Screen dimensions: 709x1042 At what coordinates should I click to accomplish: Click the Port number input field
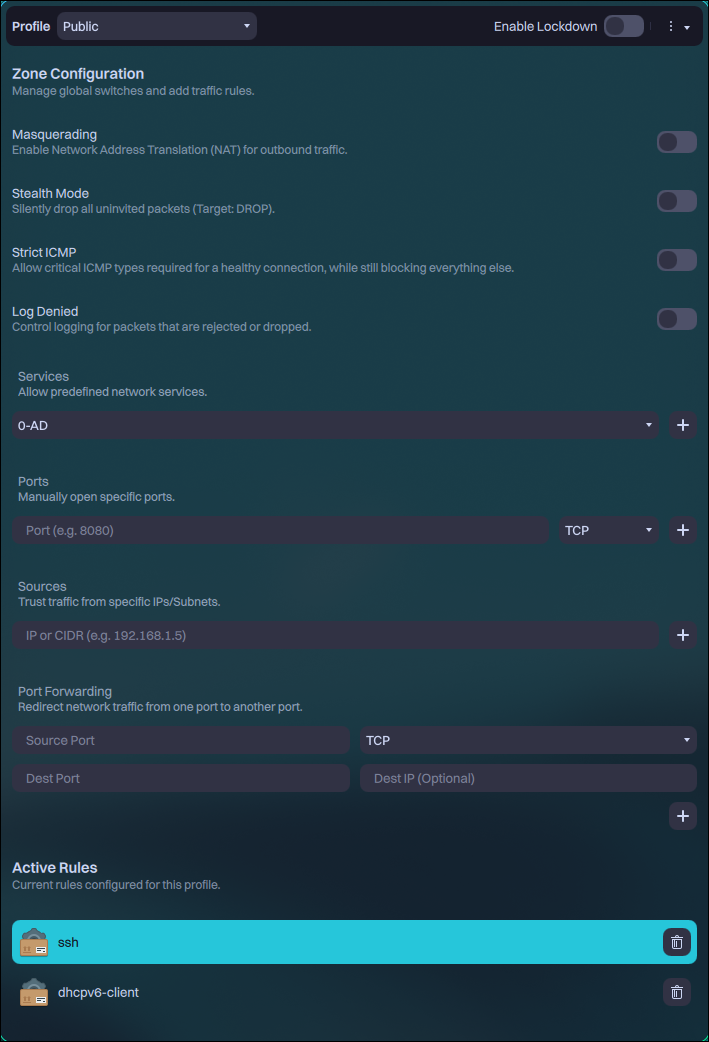coord(280,530)
